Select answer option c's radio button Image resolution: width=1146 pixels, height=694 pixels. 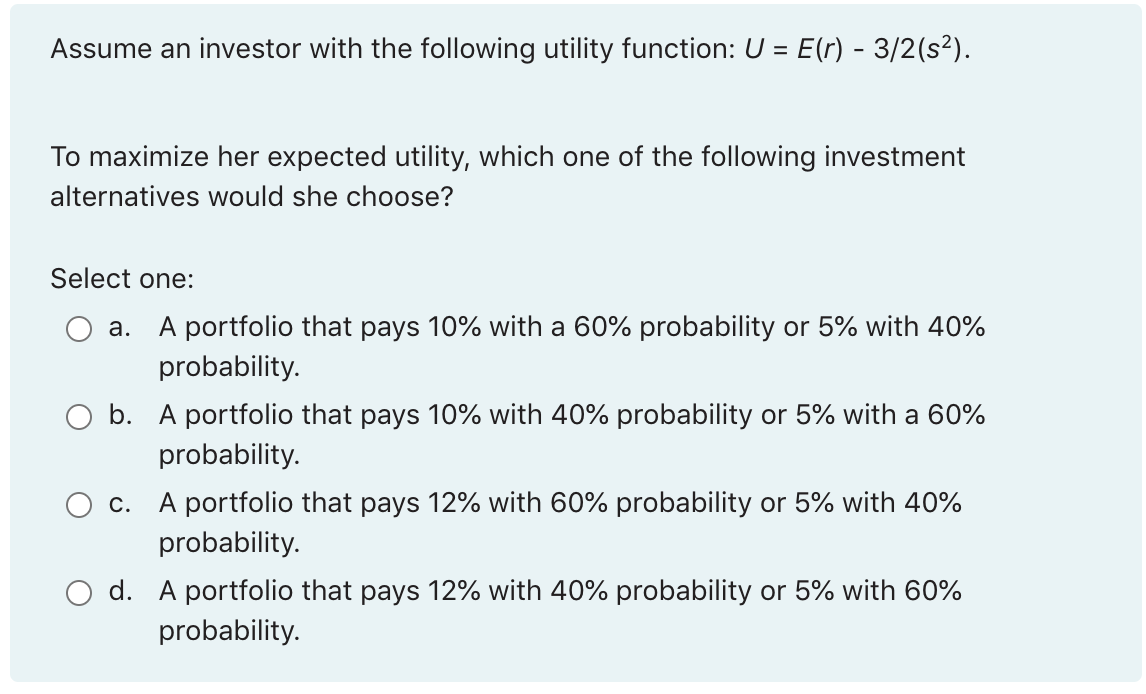coord(80,503)
